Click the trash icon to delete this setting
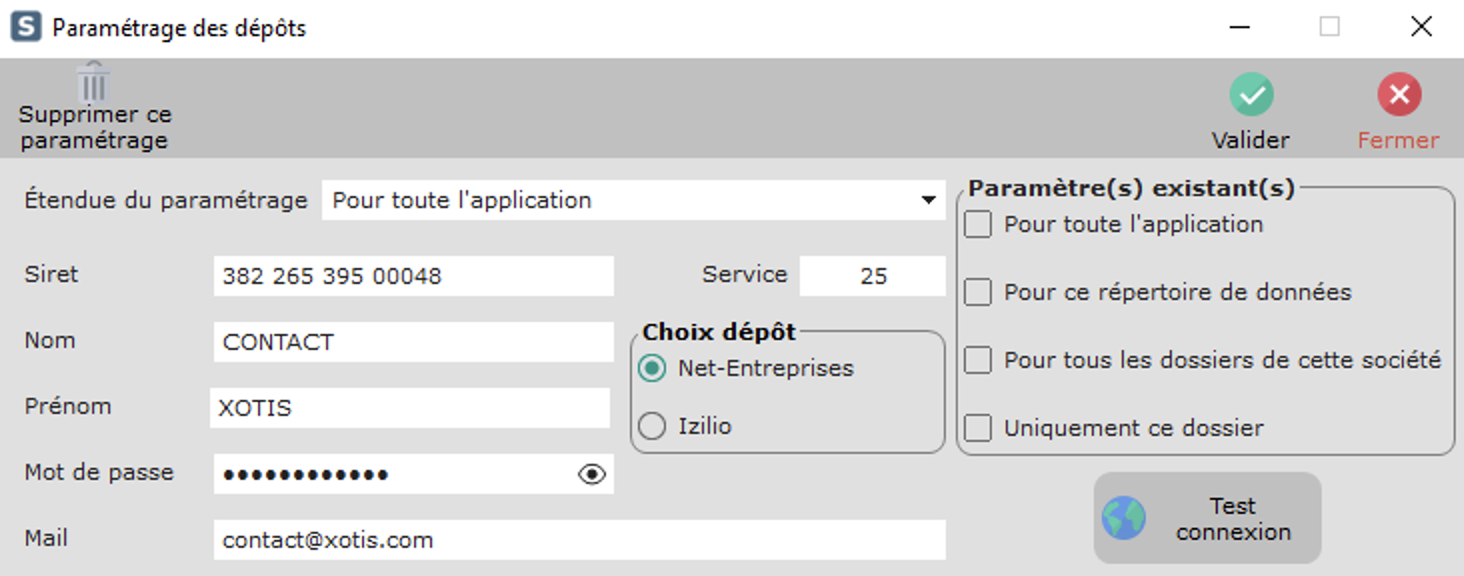The width and height of the screenshot is (1464, 576). (x=93, y=82)
